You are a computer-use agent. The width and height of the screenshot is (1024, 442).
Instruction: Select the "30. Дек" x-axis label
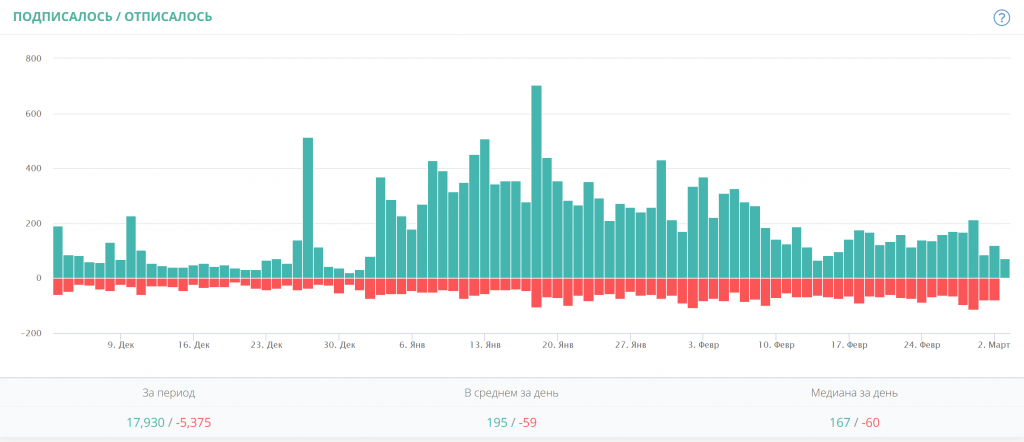339,344
